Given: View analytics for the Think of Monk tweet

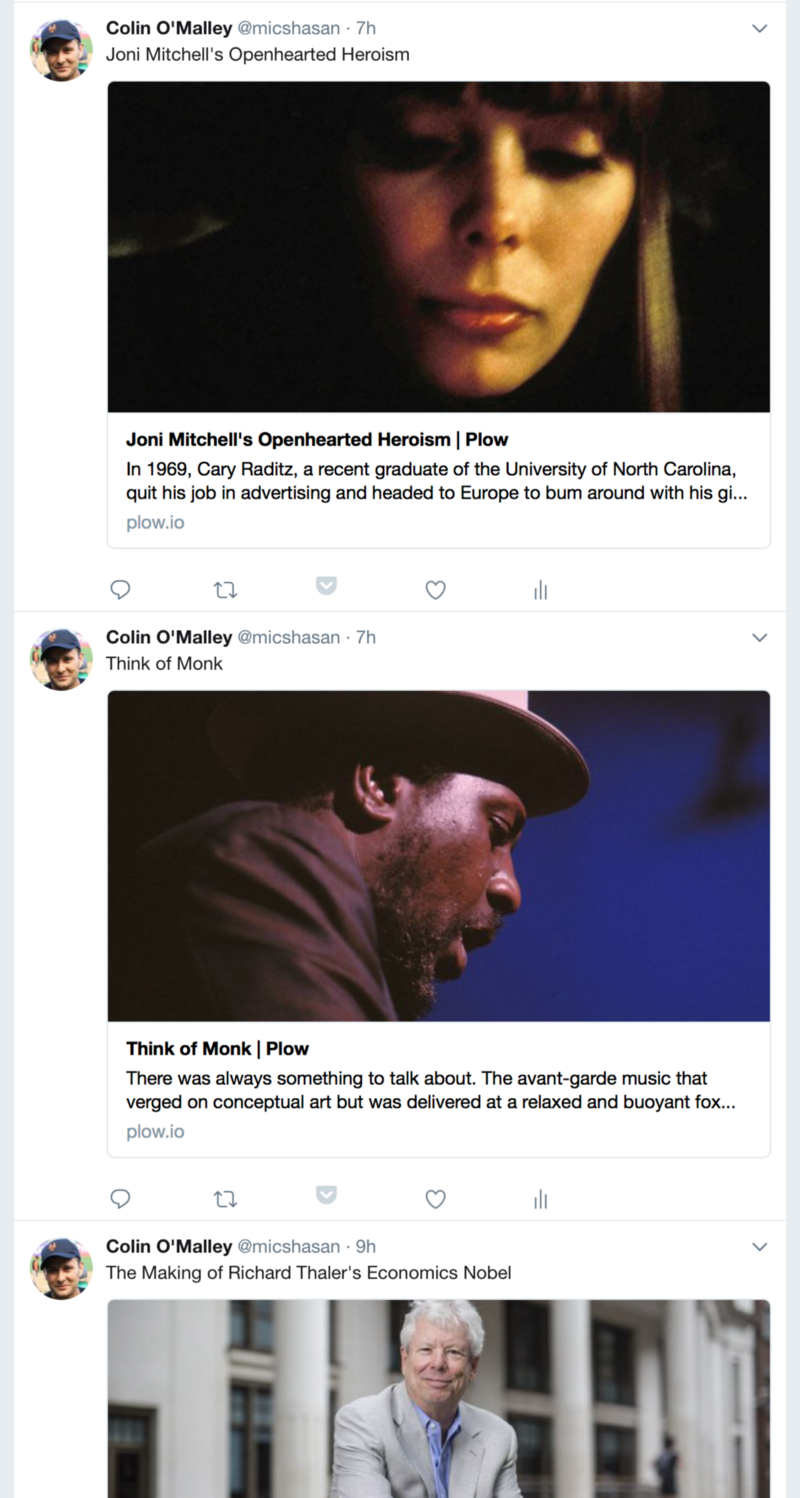Looking at the screenshot, I should pos(540,1199).
